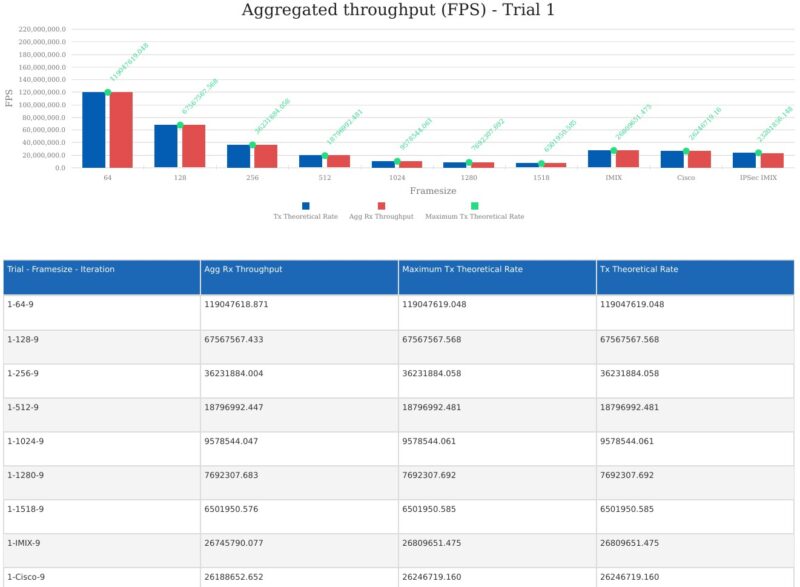Click the green marker above the 256 framesize bars

click(253, 143)
